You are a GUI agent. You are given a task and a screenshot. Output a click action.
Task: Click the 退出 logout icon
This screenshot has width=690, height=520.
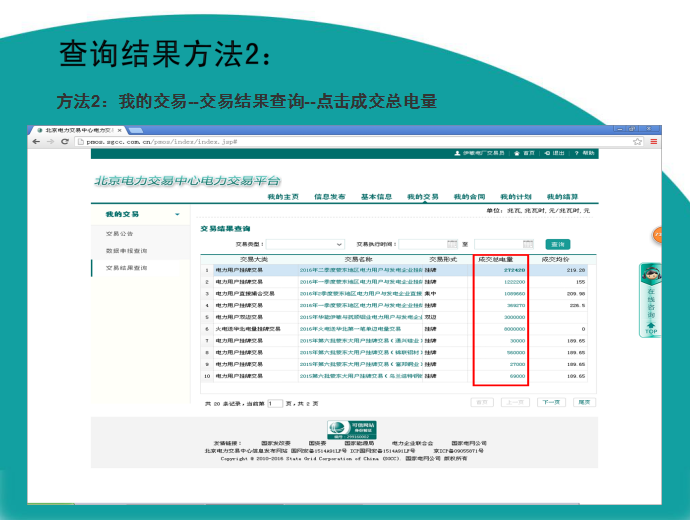(x=546, y=153)
